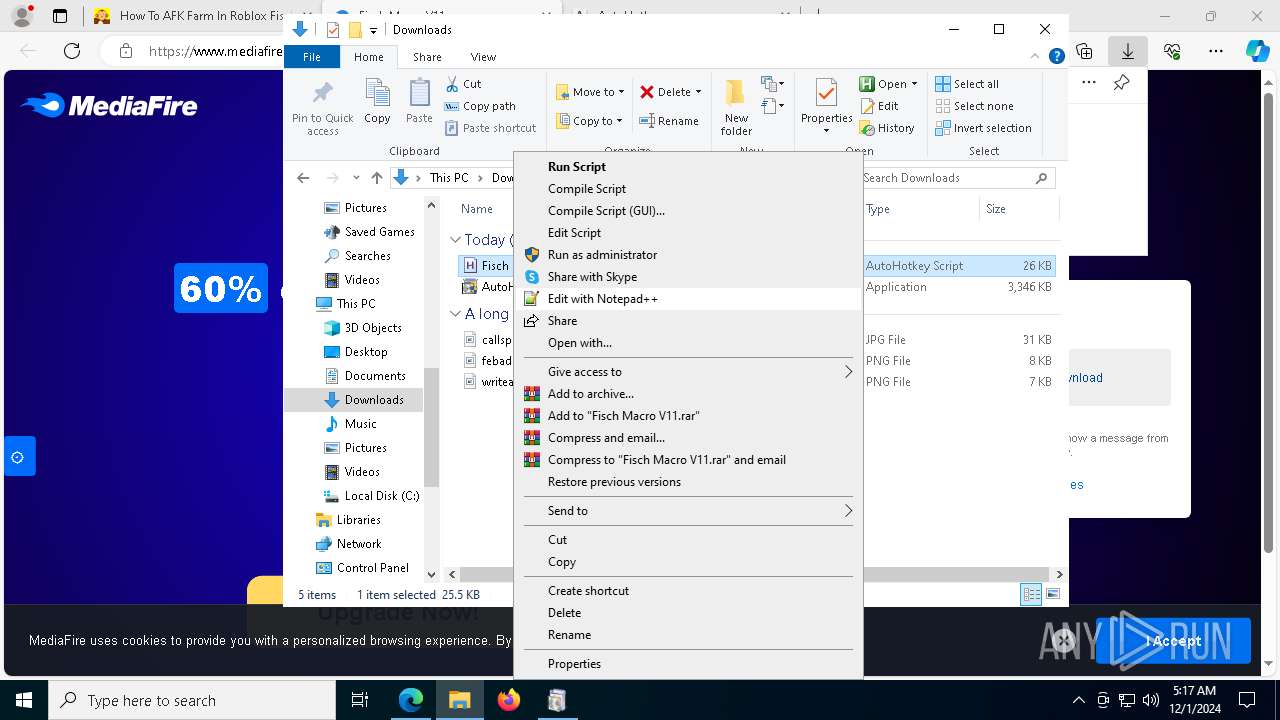Click the MediaFire logo link
The height and width of the screenshot is (720, 1280).
109,105
